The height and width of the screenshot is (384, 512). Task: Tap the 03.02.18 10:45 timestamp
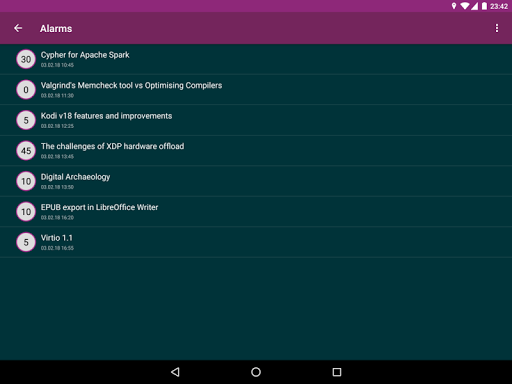(x=57, y=65)
